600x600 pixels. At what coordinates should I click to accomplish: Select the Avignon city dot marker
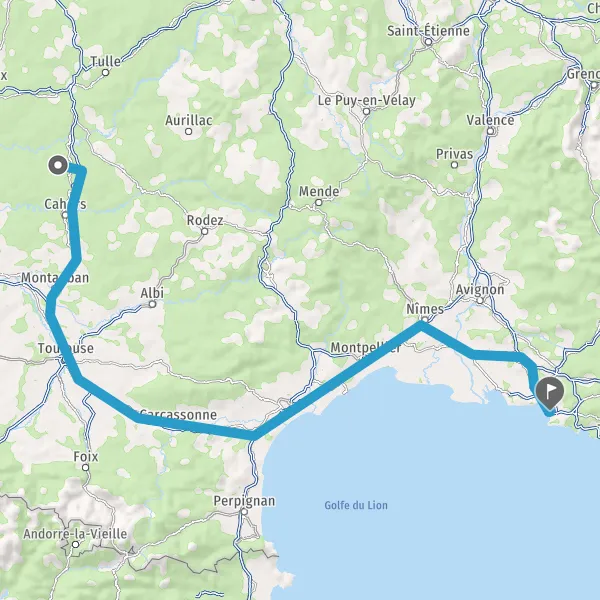point(480,301)
